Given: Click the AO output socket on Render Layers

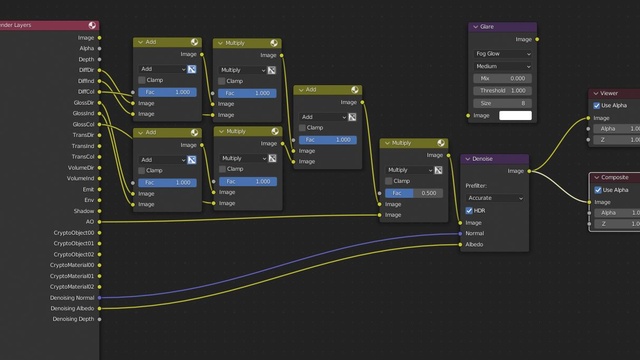Looking at the screenshot, I should tap(100, 222).
